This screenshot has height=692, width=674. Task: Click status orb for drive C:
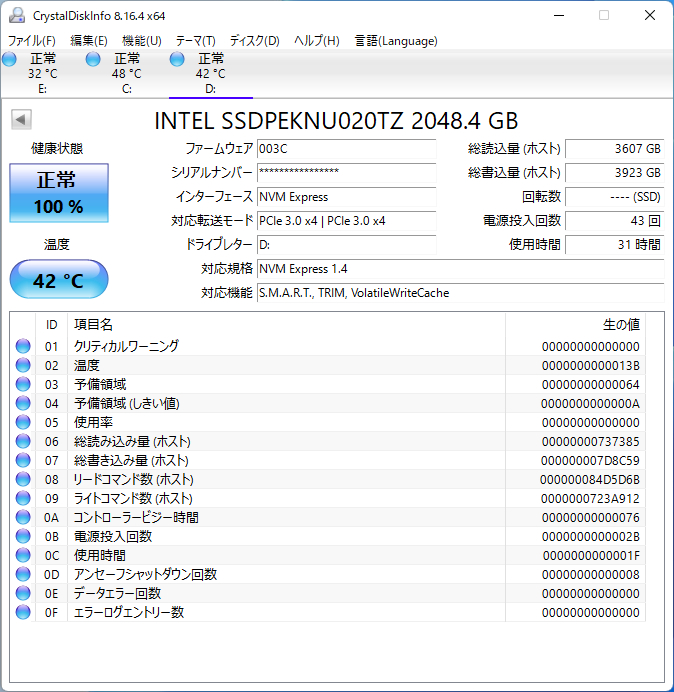[94, 60]
